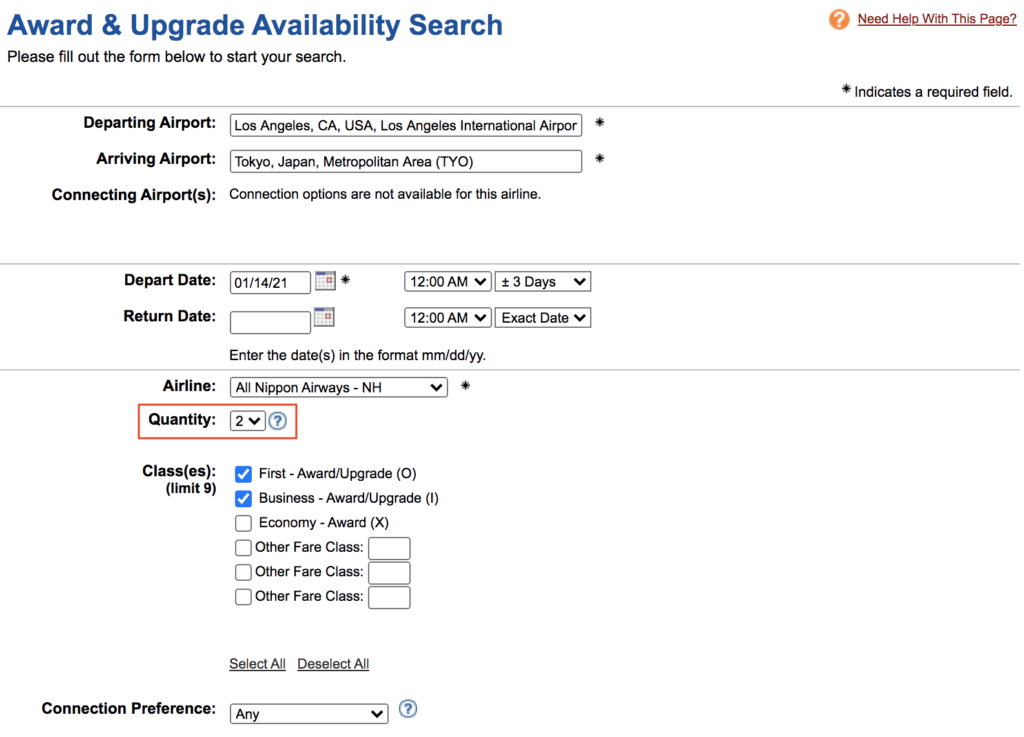Viewport: 1024px width, 737px height.
Task: Open the Return Date time dropdown
Action: pos(447,318)
